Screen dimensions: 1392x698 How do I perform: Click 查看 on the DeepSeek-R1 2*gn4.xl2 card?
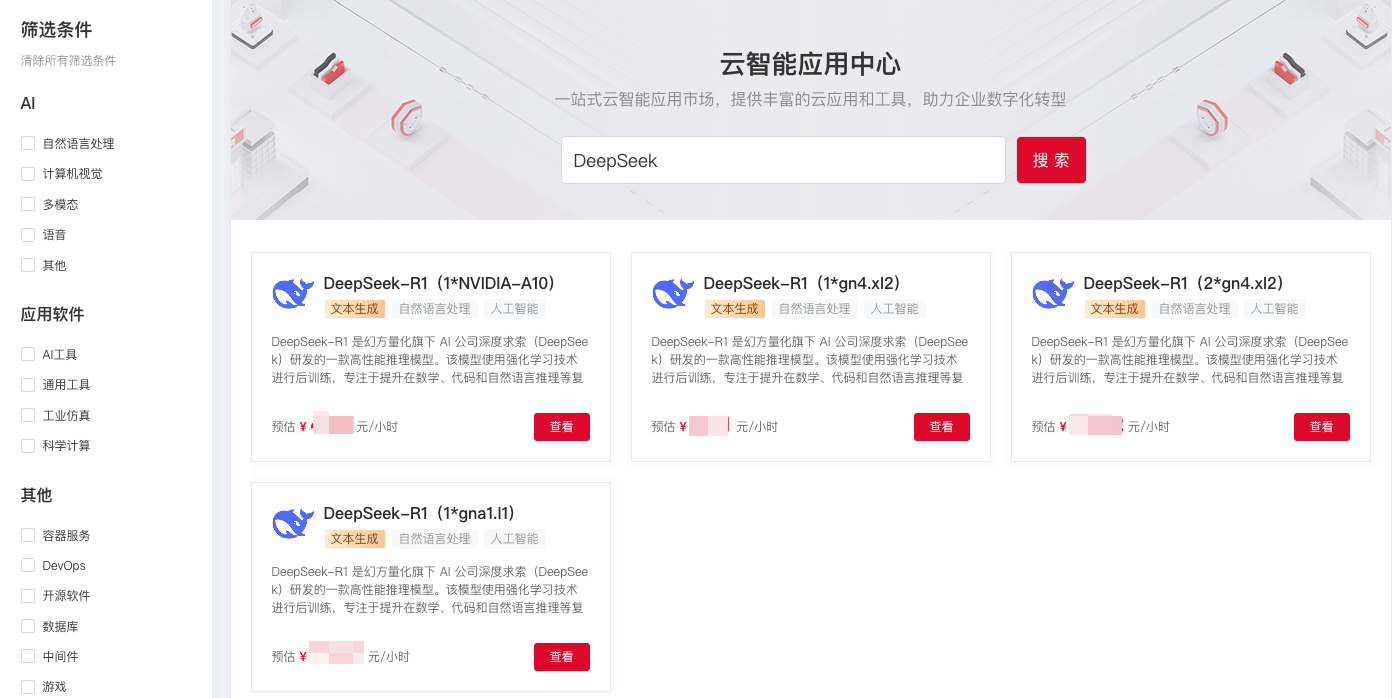[x=1322, y=426]
